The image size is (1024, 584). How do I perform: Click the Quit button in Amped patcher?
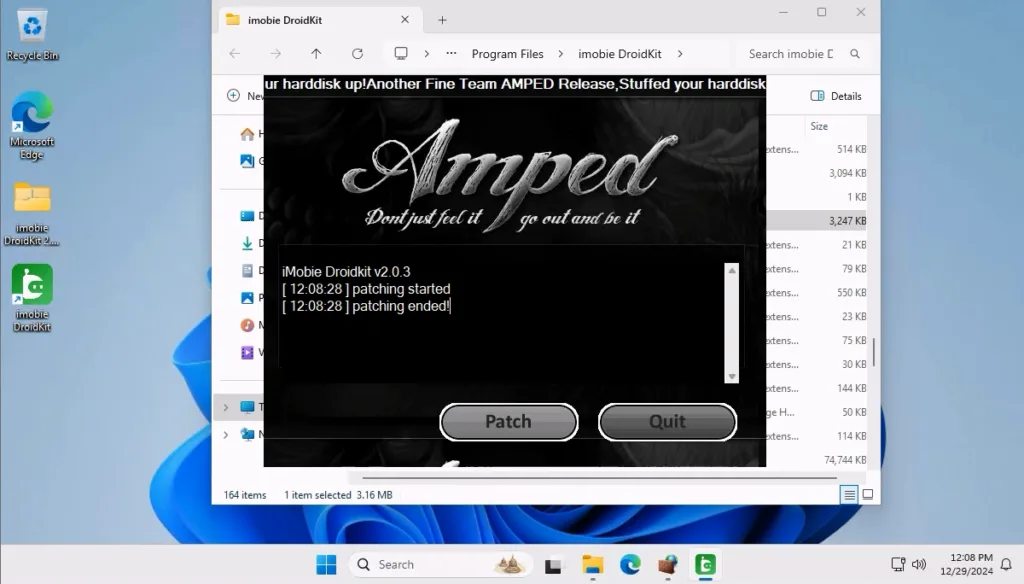pos(667,421)
